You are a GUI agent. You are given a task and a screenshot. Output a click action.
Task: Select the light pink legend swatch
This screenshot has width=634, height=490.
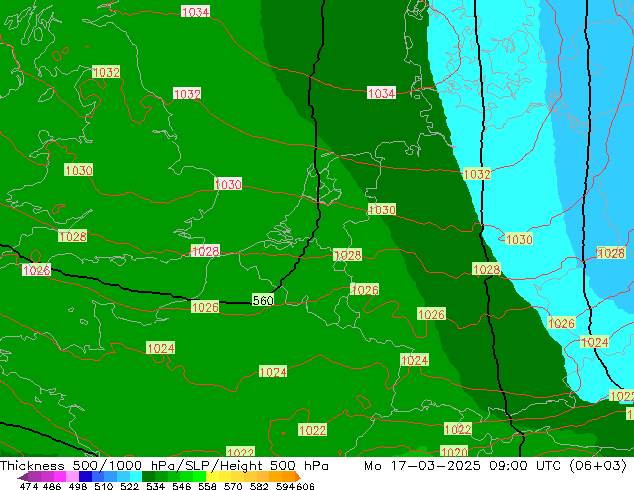pos(72,477)
